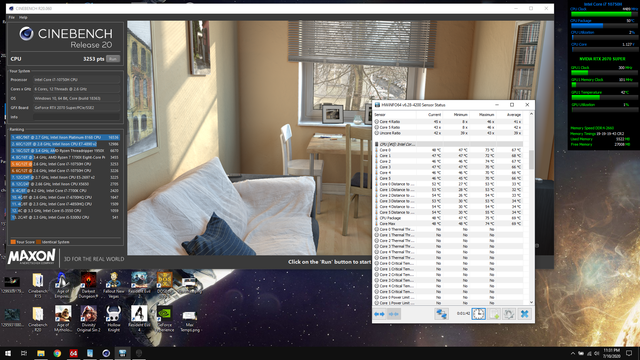The width and height of the screenshot is (640, 360).
Task: Click the HWiNFO vertical scrollbar thumb
Action: click(x=531, y=160)
